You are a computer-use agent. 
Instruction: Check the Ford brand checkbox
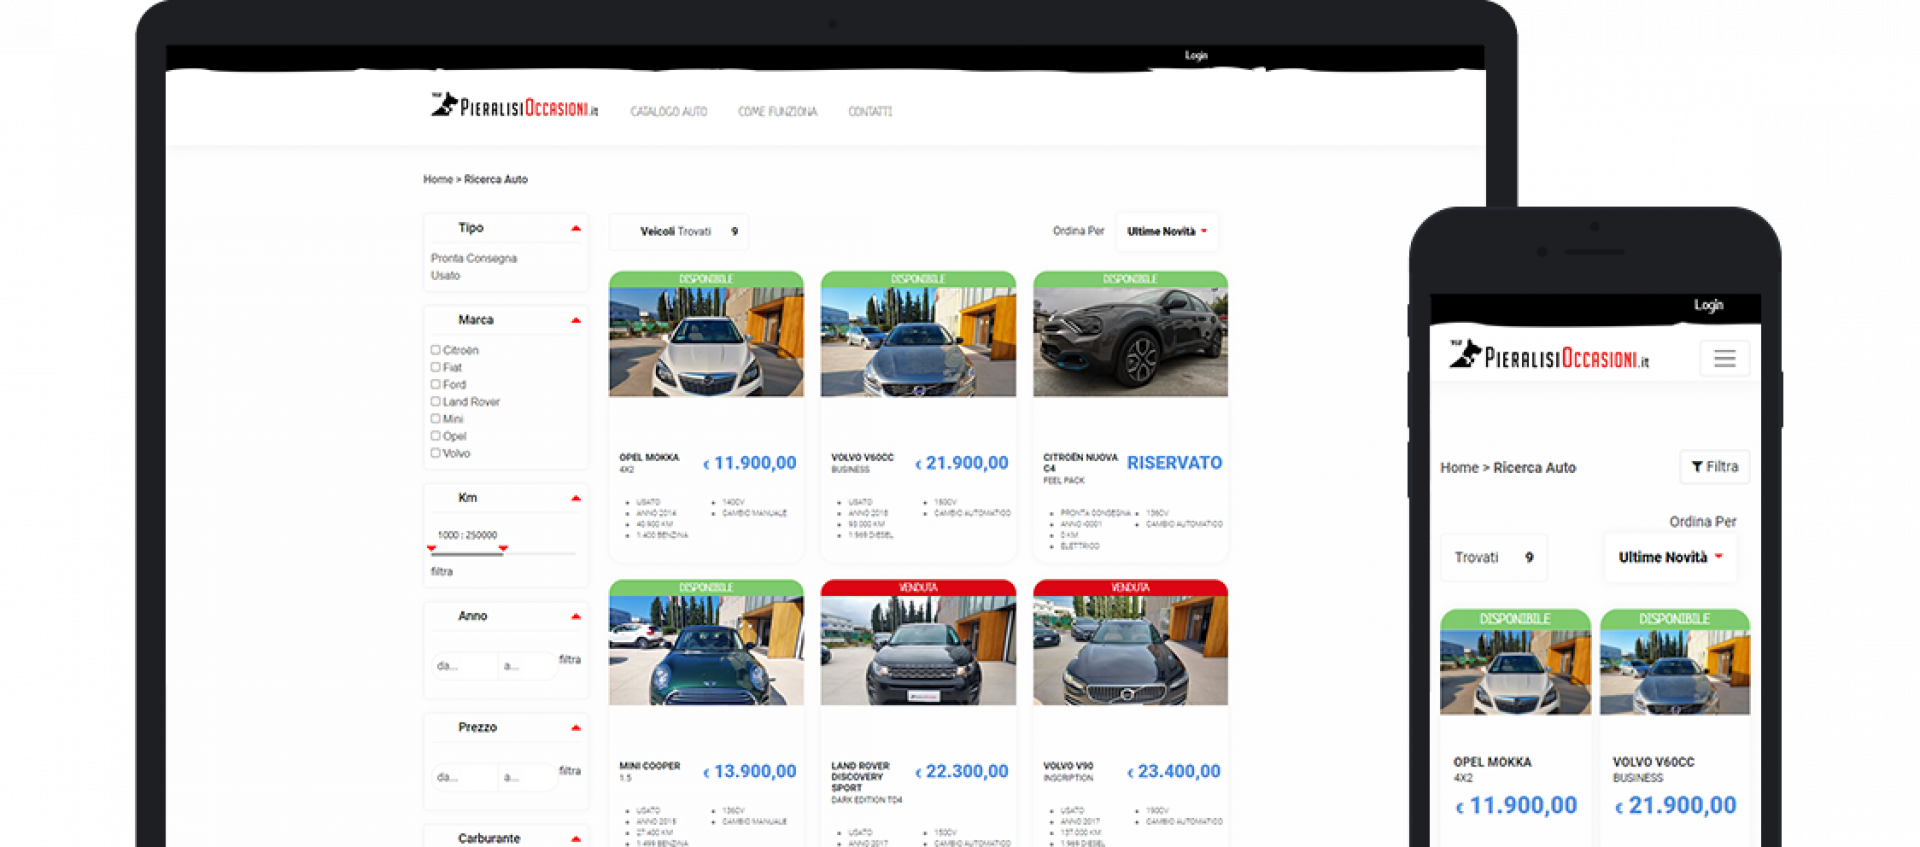click(x=435, y=384)
